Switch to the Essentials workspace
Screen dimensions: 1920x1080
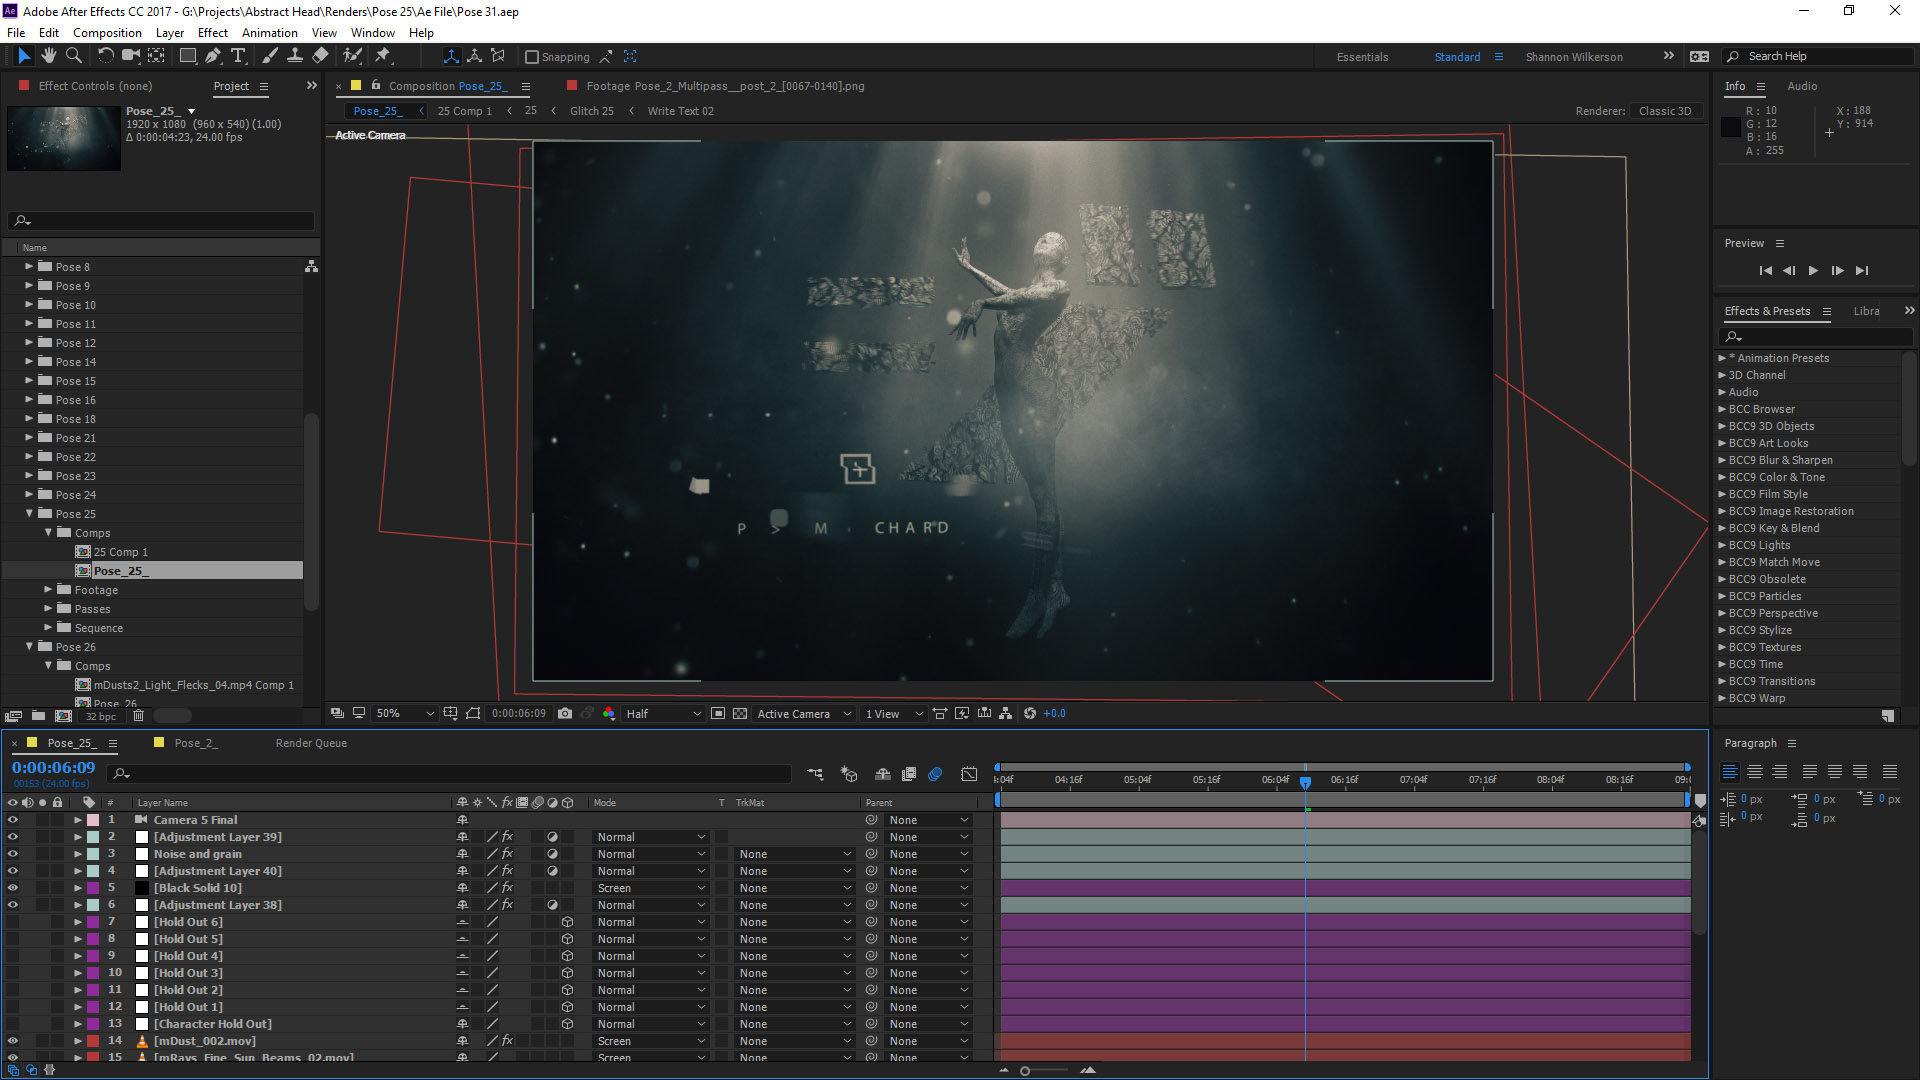point(1362,57)
